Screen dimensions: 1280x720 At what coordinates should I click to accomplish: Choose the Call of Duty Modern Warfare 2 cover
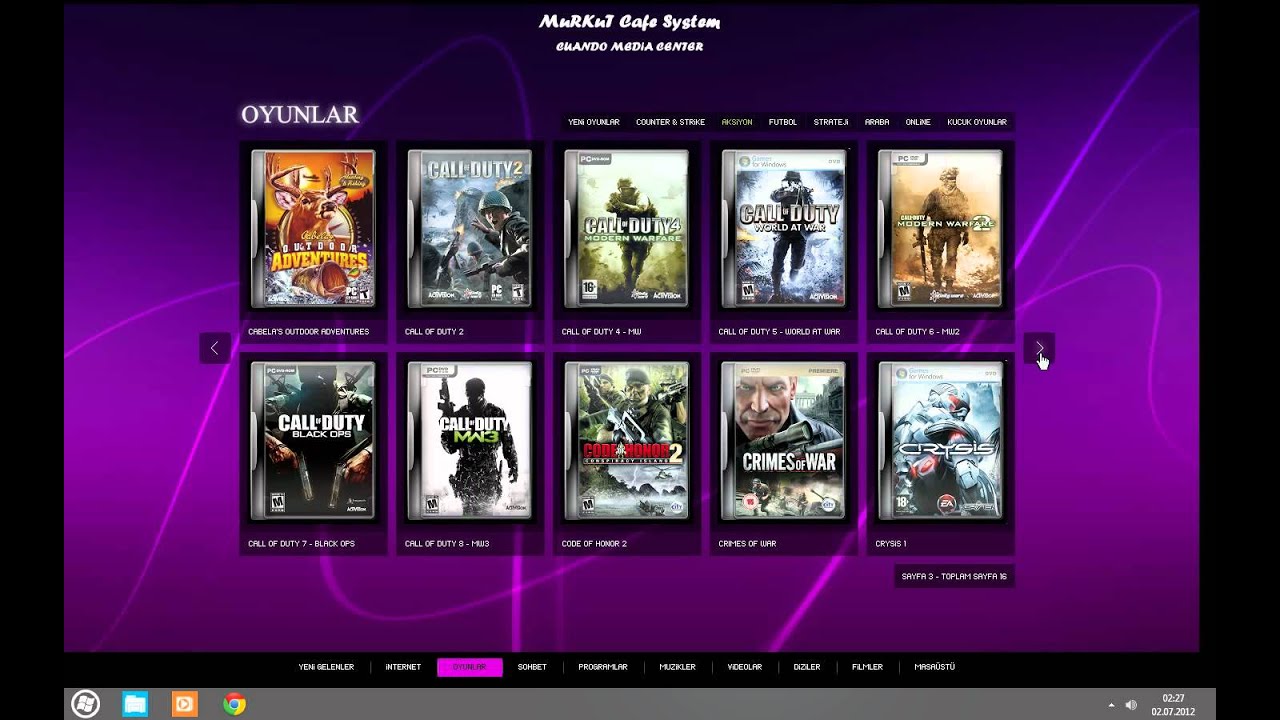pyautogui.click(x=940, y=228)
